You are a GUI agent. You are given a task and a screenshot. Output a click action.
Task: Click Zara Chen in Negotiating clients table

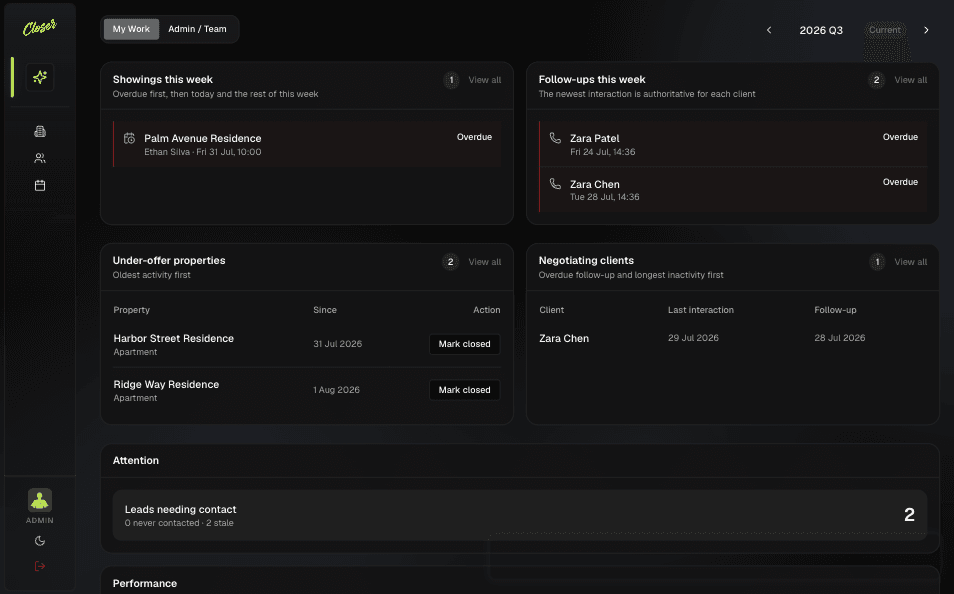[x=564, y=338]
